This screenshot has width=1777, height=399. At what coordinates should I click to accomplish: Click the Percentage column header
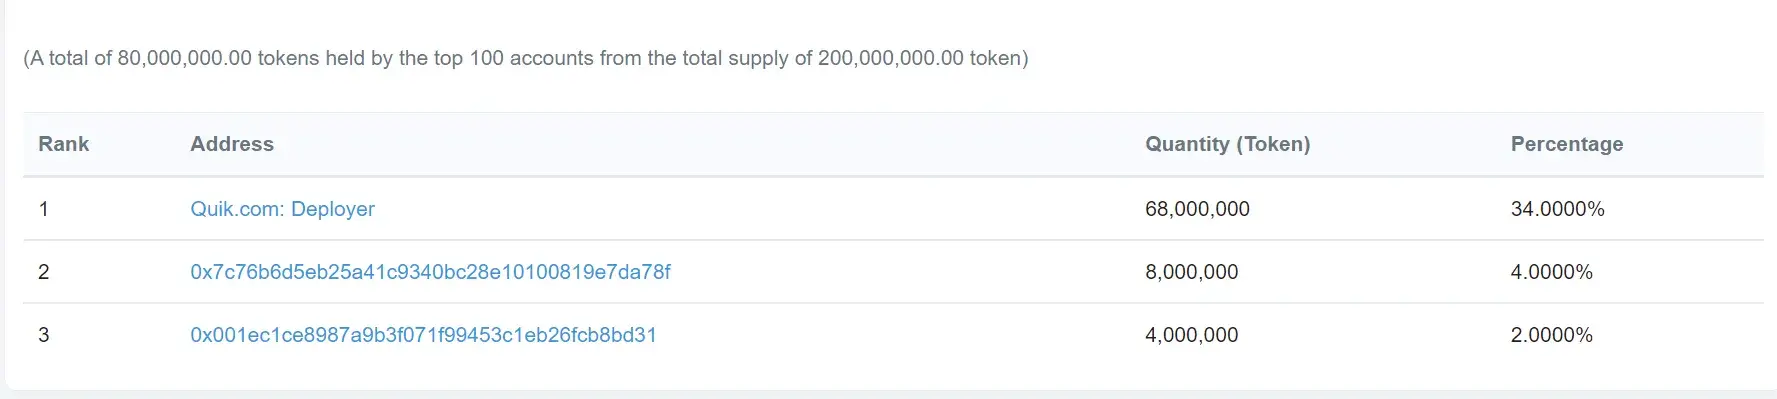1566,144
